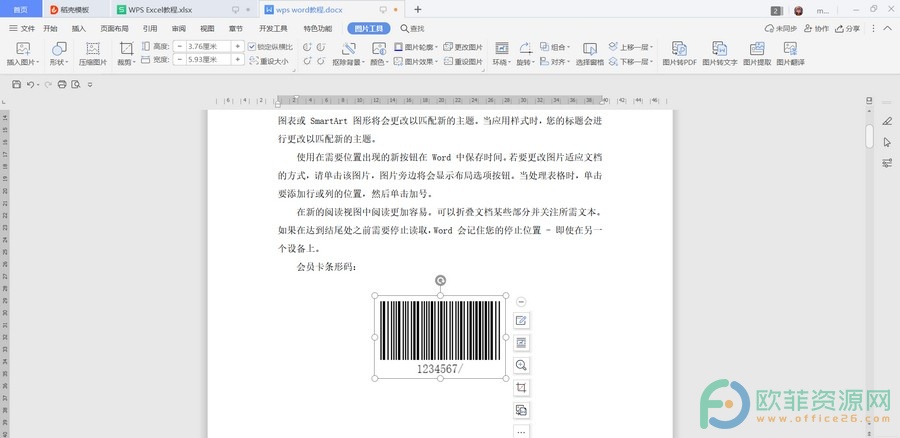Click the barcode image in the document

click(440, 337)
